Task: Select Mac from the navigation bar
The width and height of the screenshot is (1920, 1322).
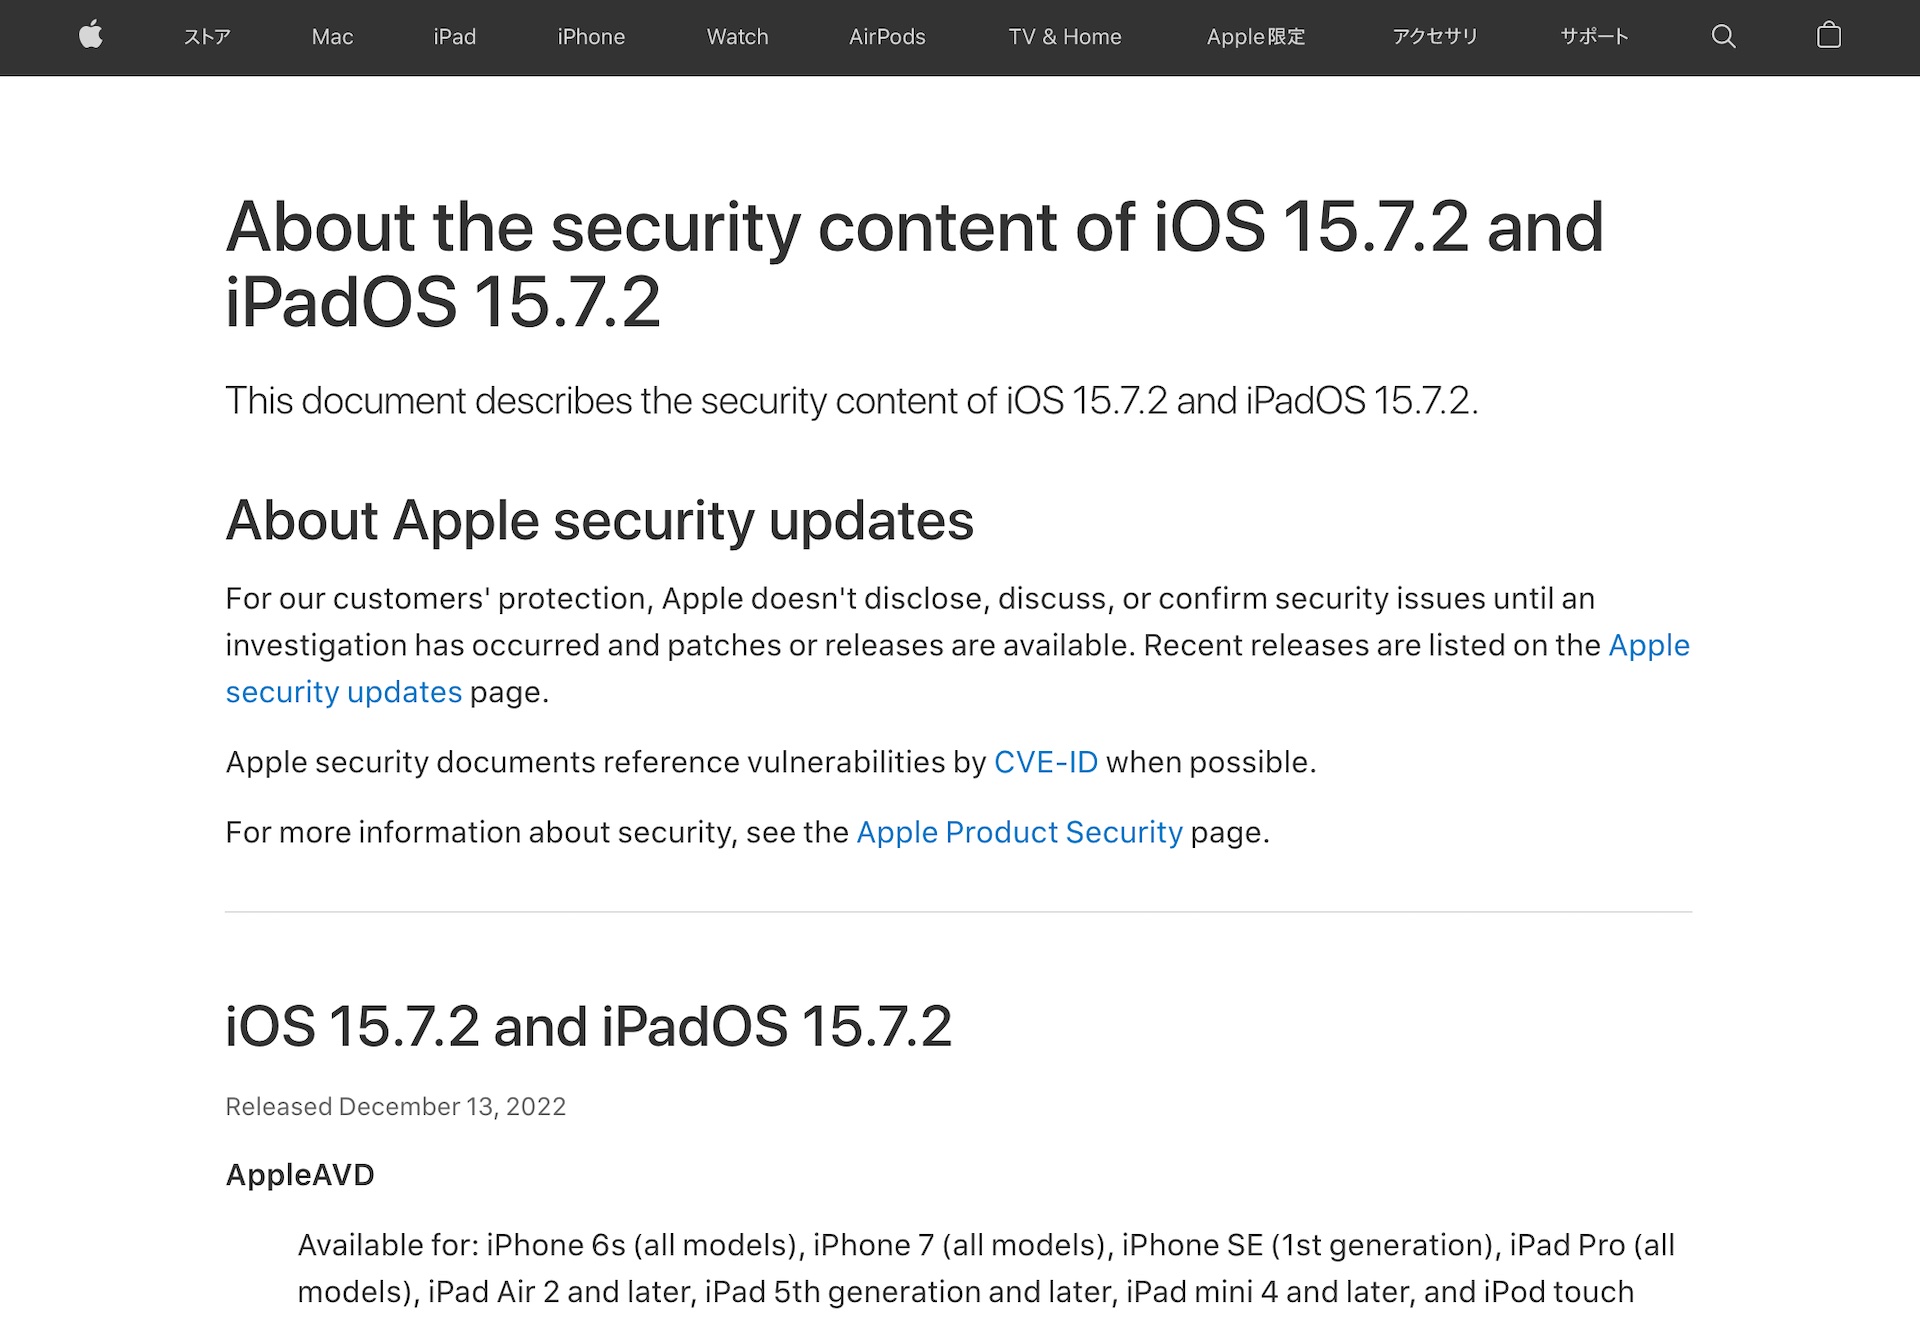Action: pyautogui.click(x=332, y=37)
